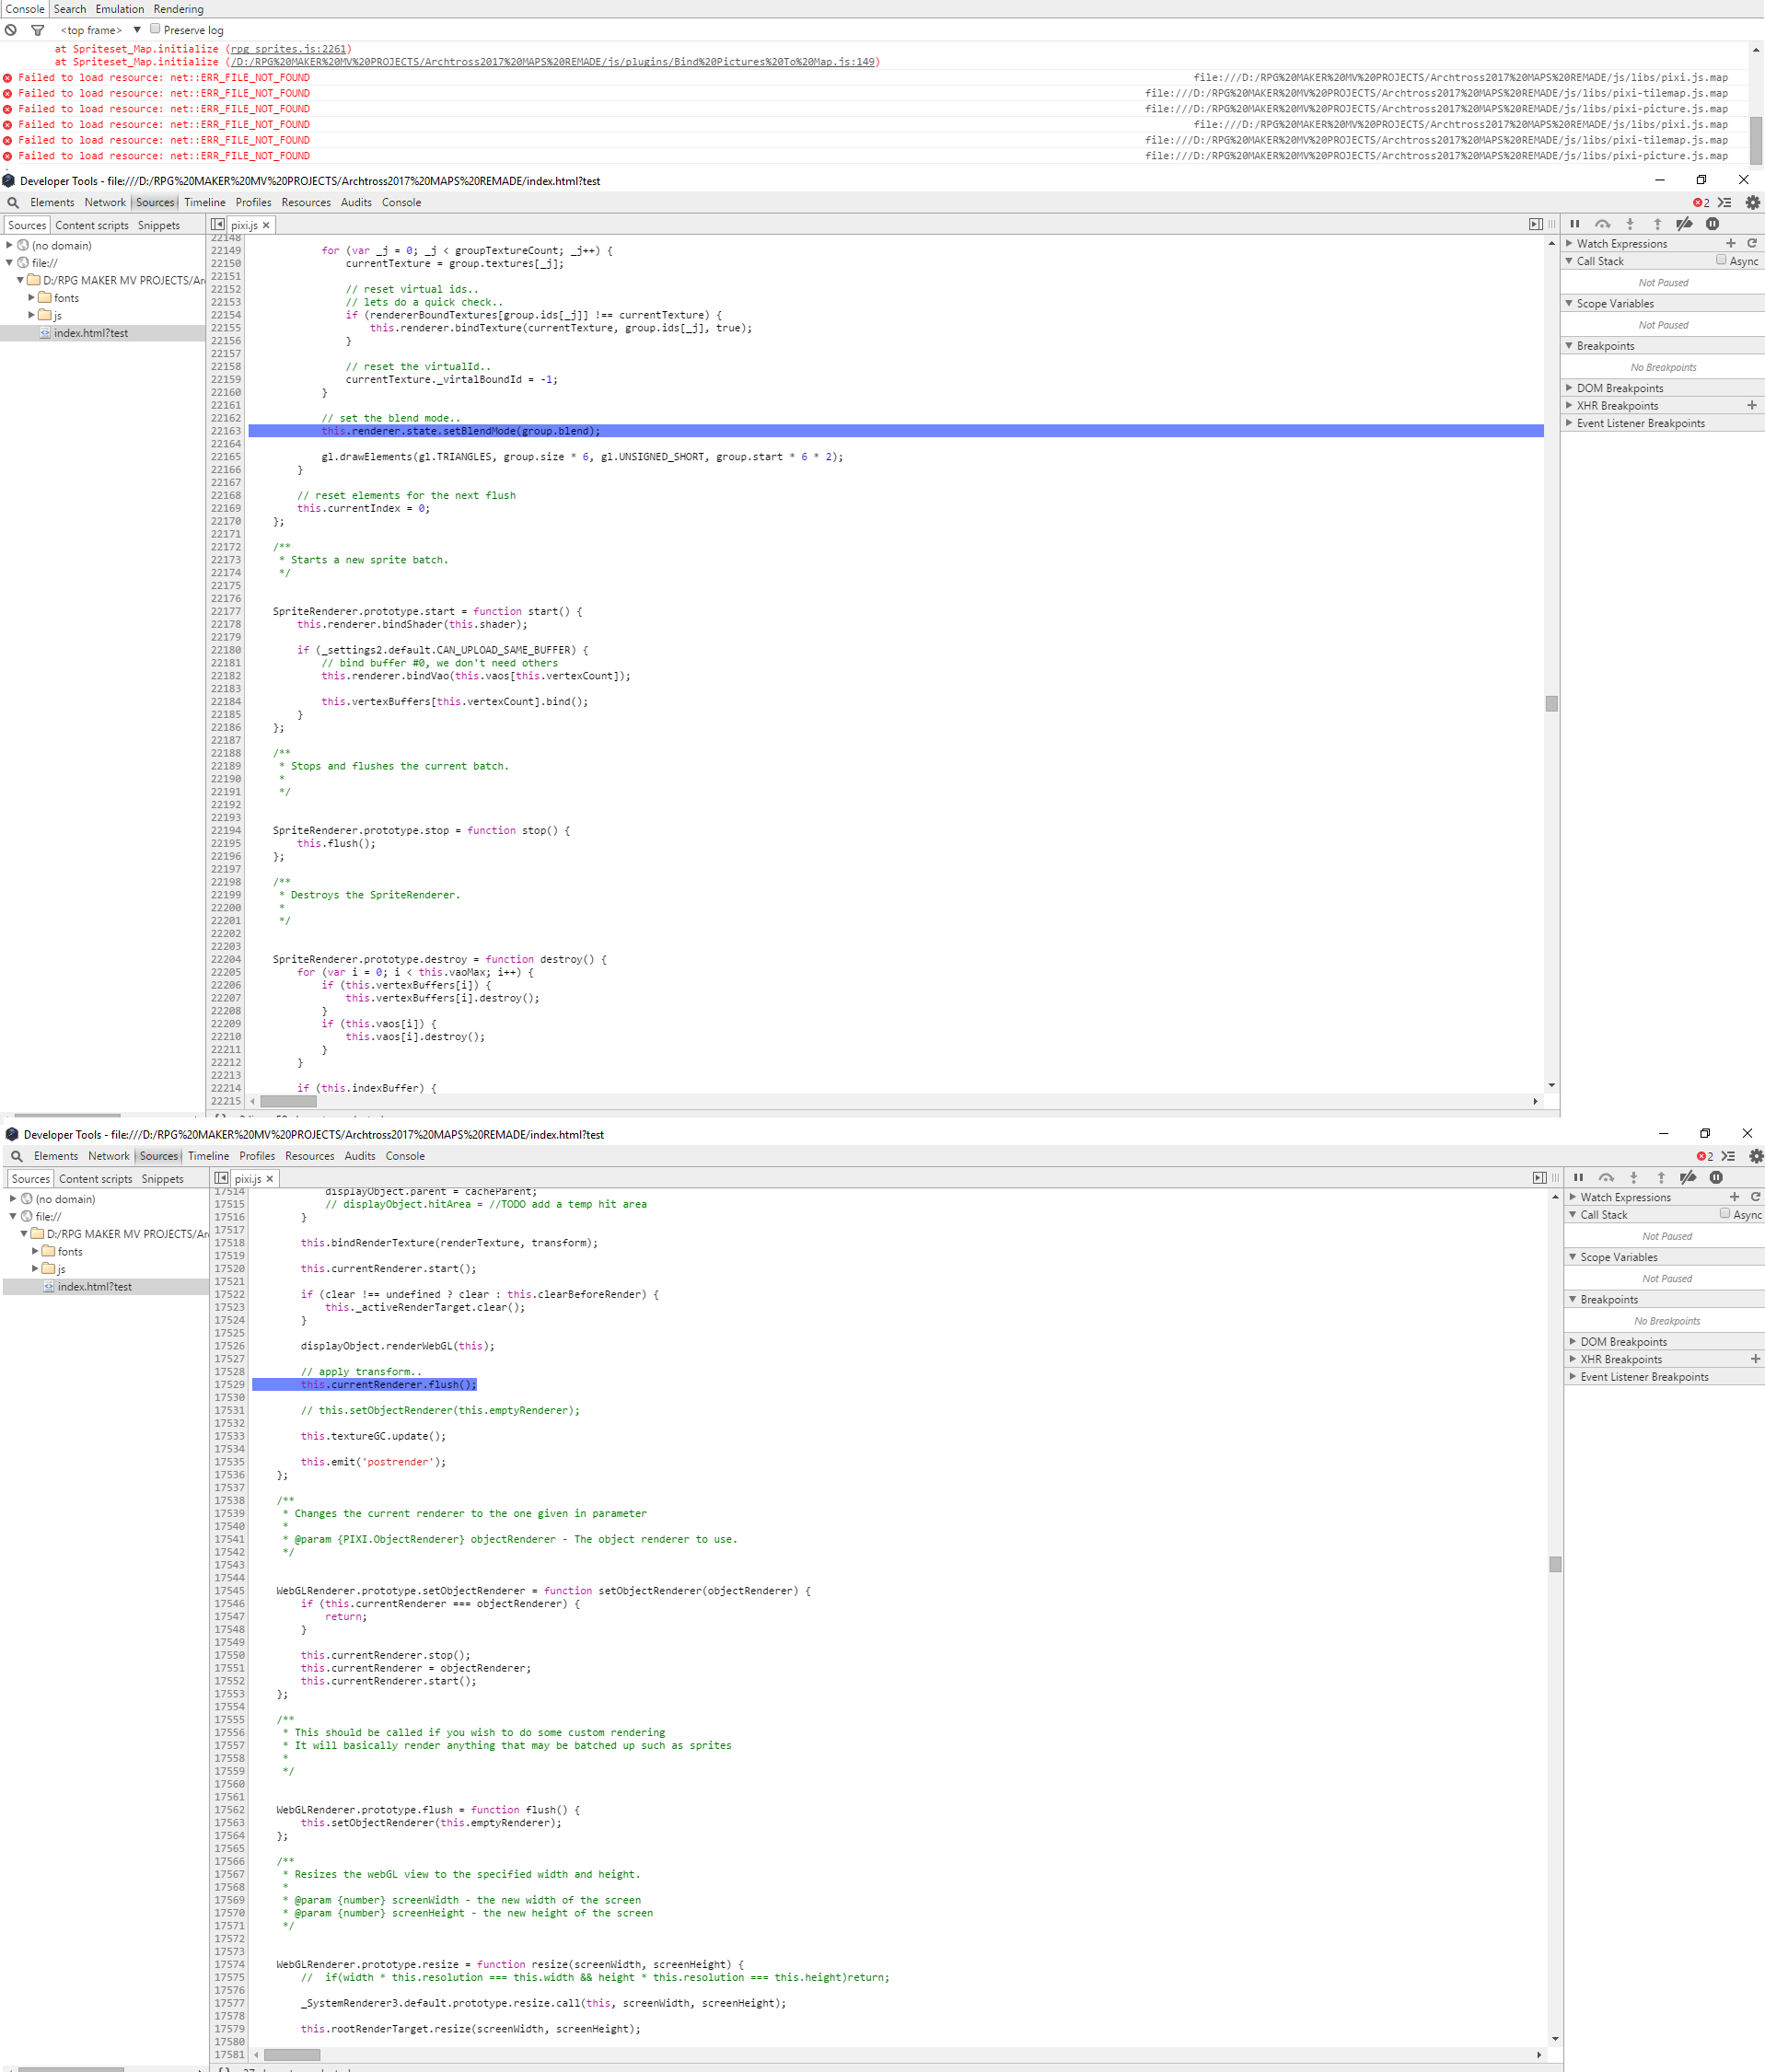Open Resources tab in the line 22163 window

(306, 203)
